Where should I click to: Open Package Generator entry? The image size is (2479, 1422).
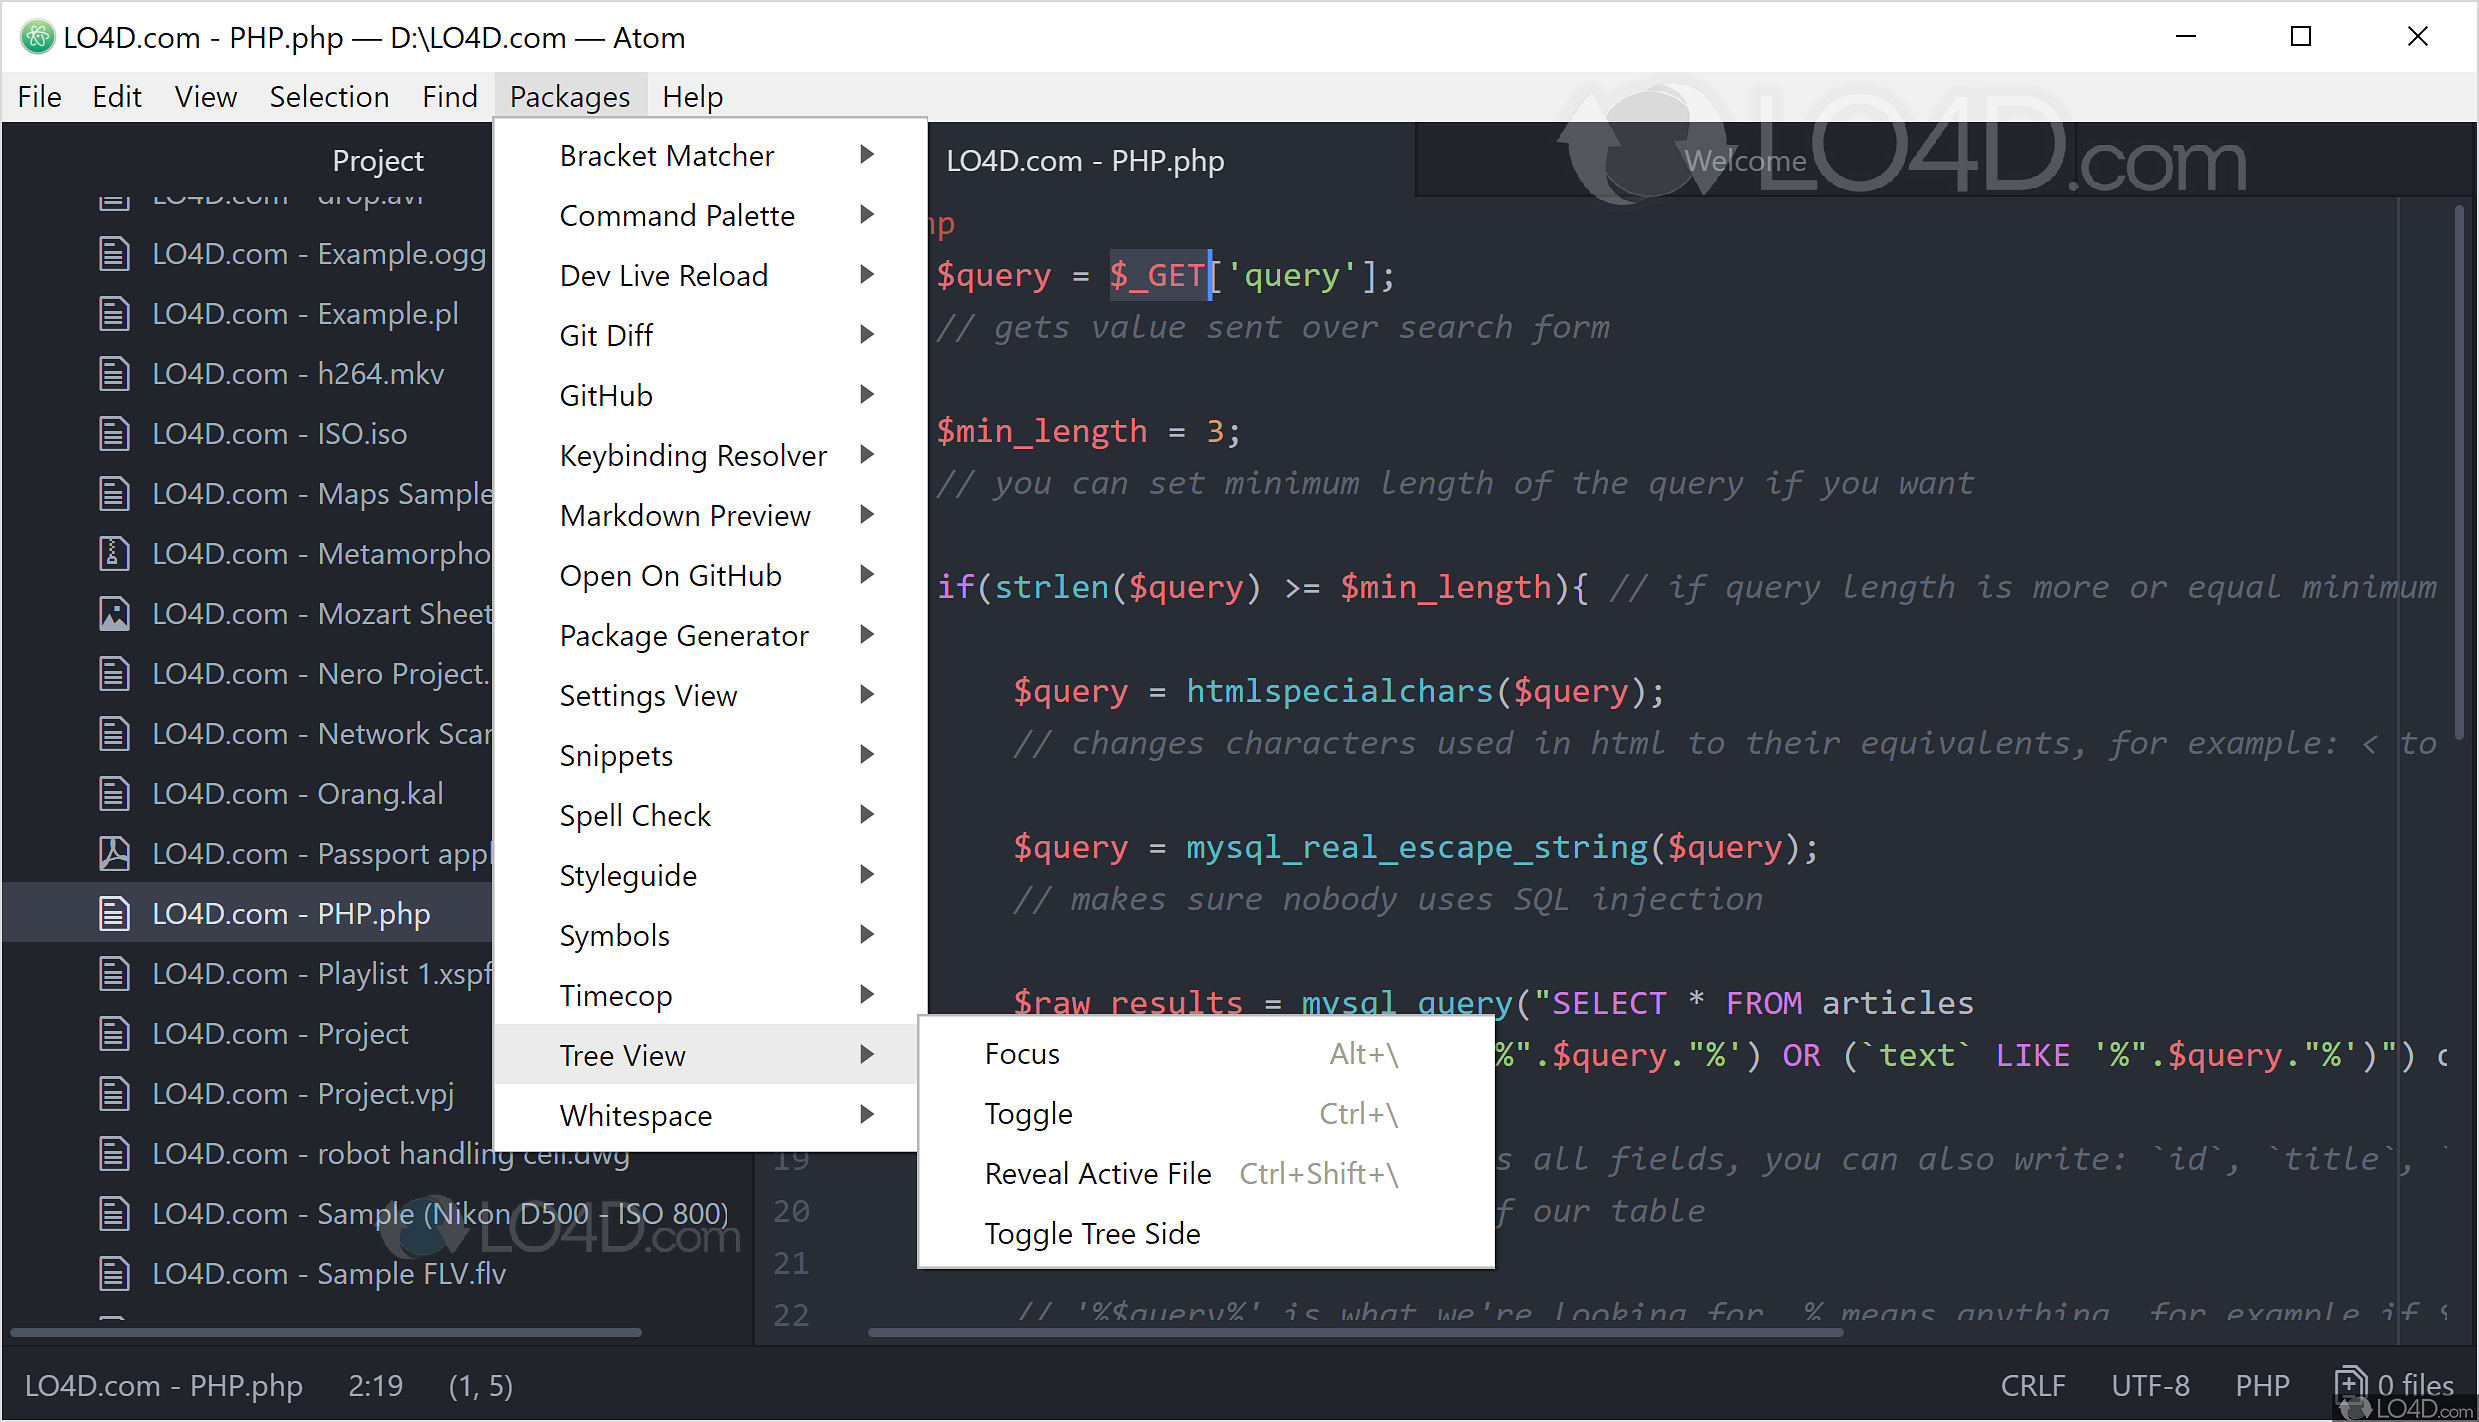pyautogui.click(x=710, y=635)
